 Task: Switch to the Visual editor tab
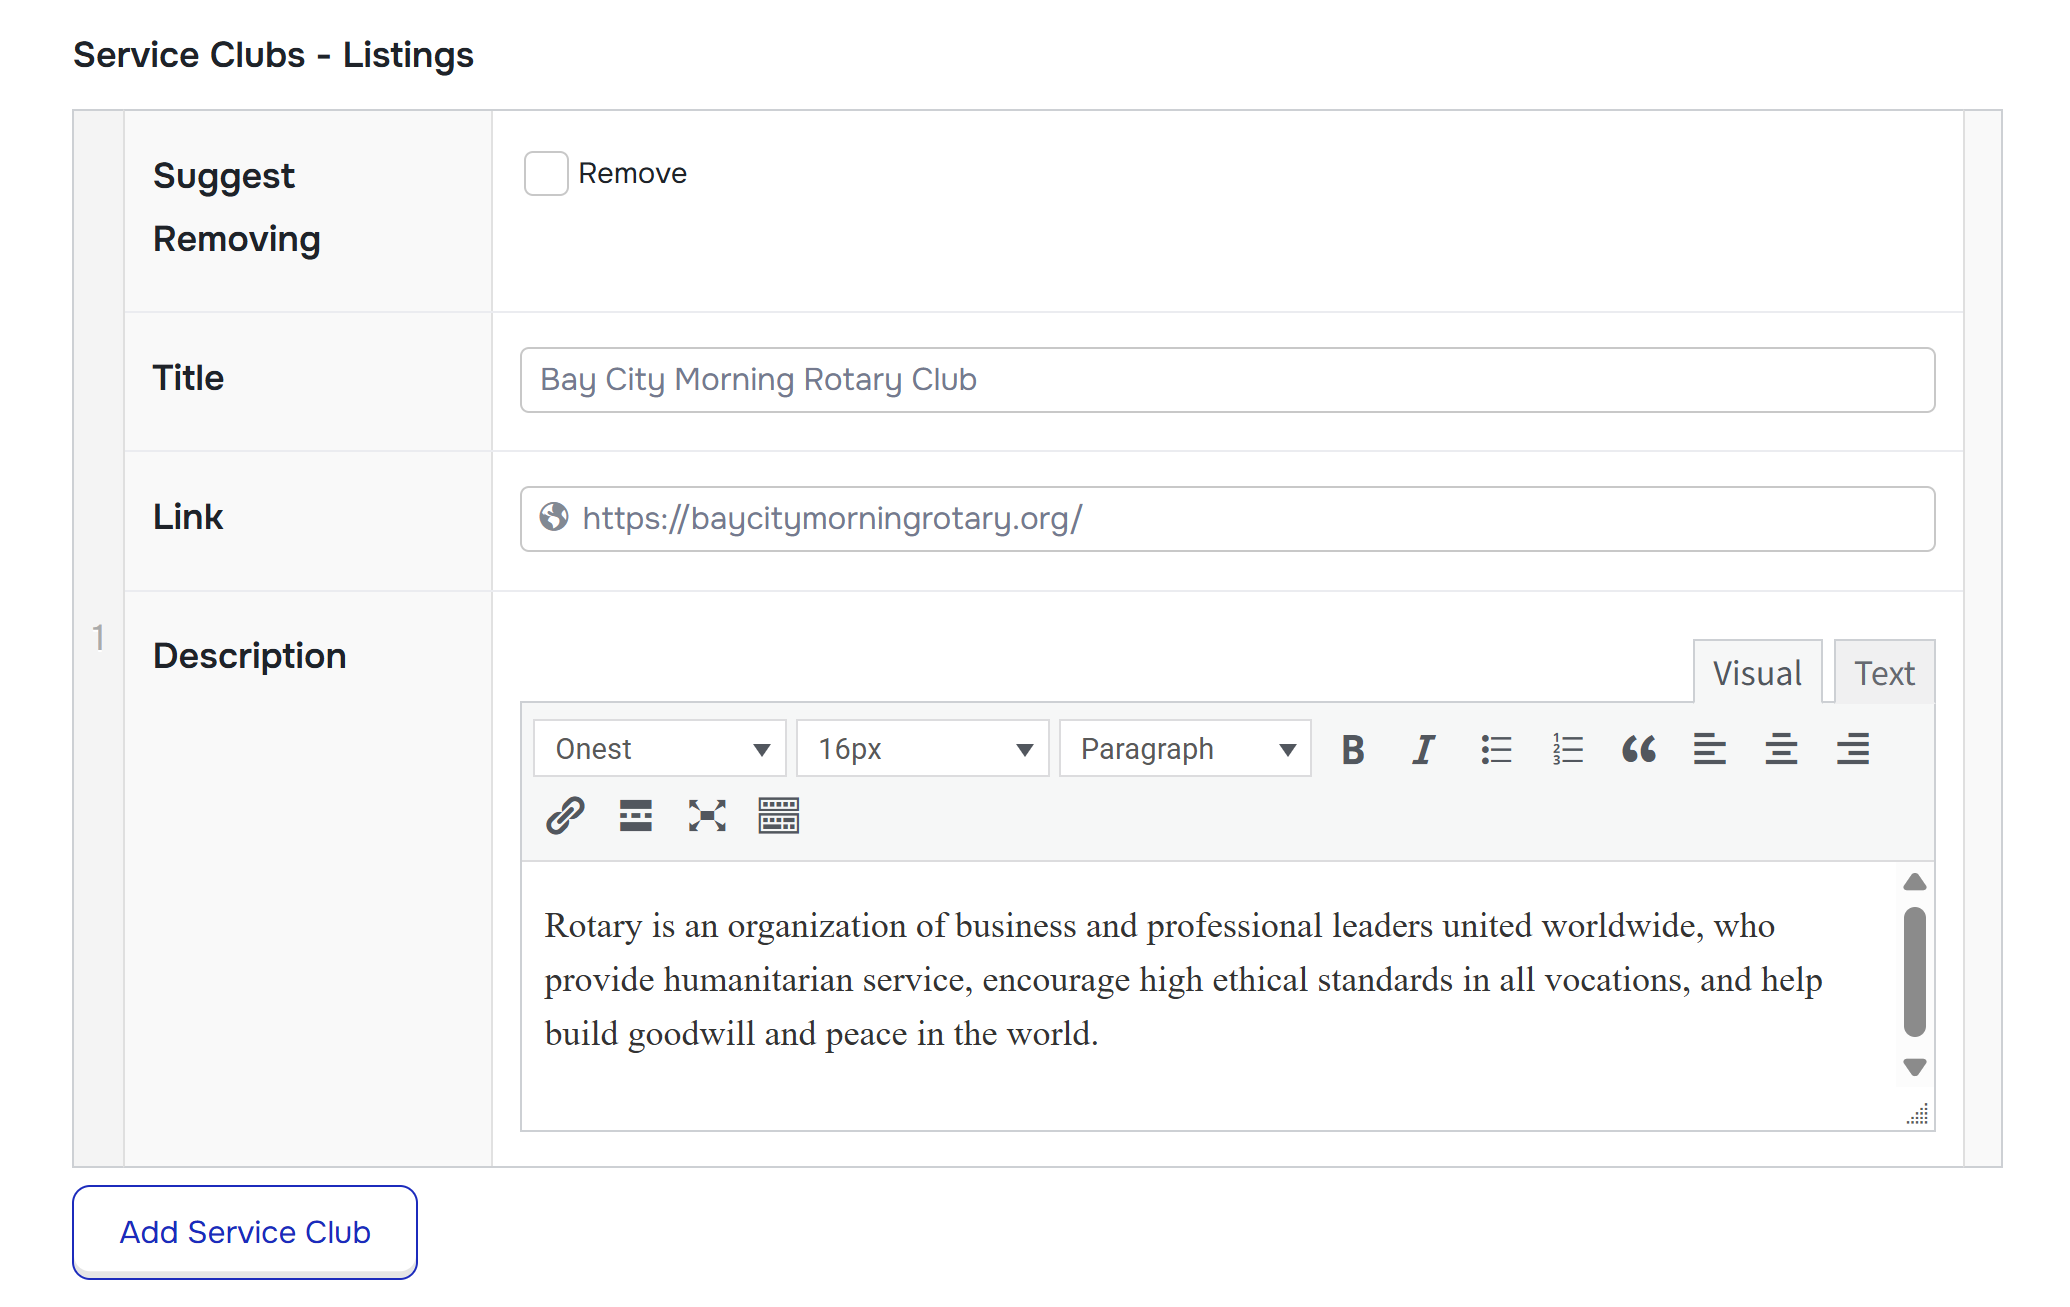coord(1757,673)
